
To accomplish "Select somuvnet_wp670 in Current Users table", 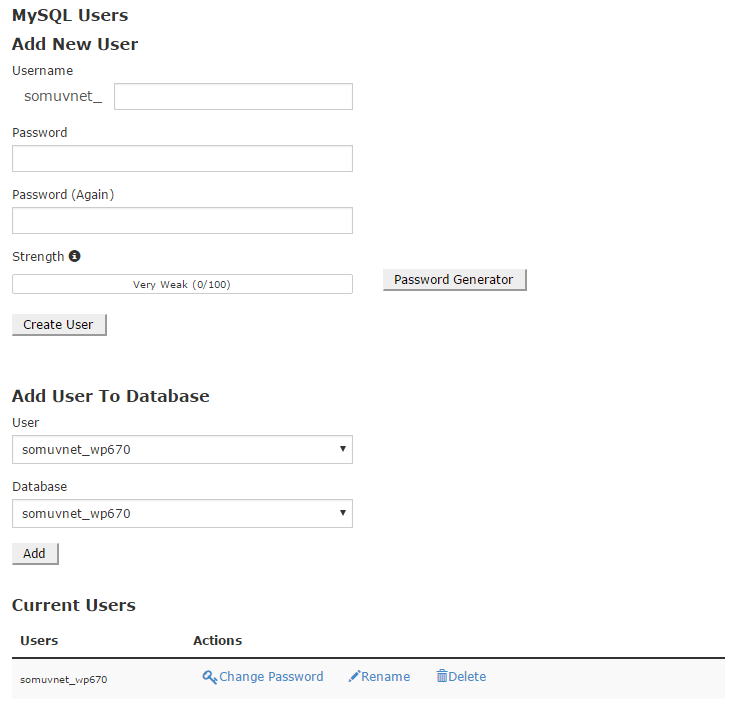I will click(x=64, y=679).
